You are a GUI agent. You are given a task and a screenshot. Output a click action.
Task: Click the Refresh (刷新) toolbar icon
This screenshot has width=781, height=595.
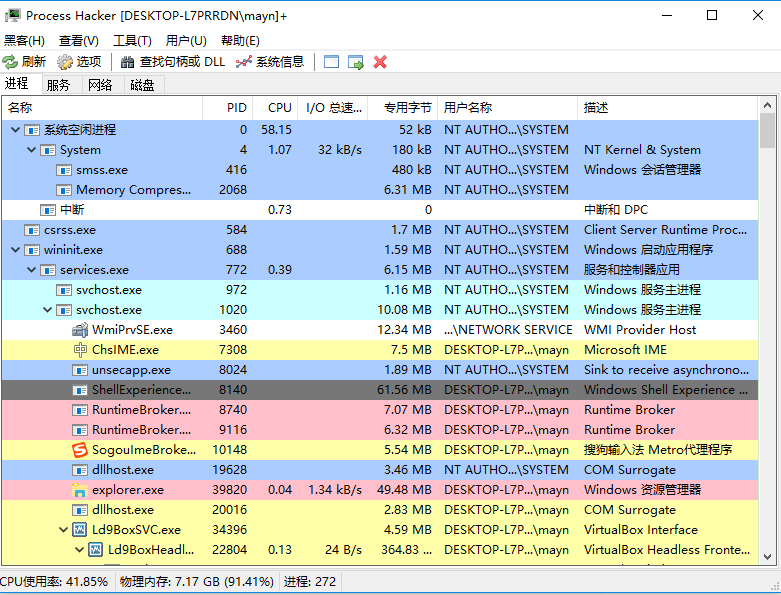11,62
